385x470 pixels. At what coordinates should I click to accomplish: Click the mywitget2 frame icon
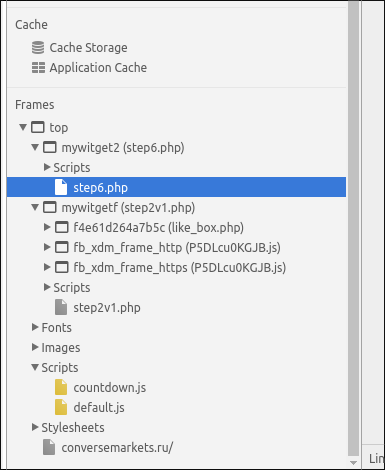(x=50, y=147)
